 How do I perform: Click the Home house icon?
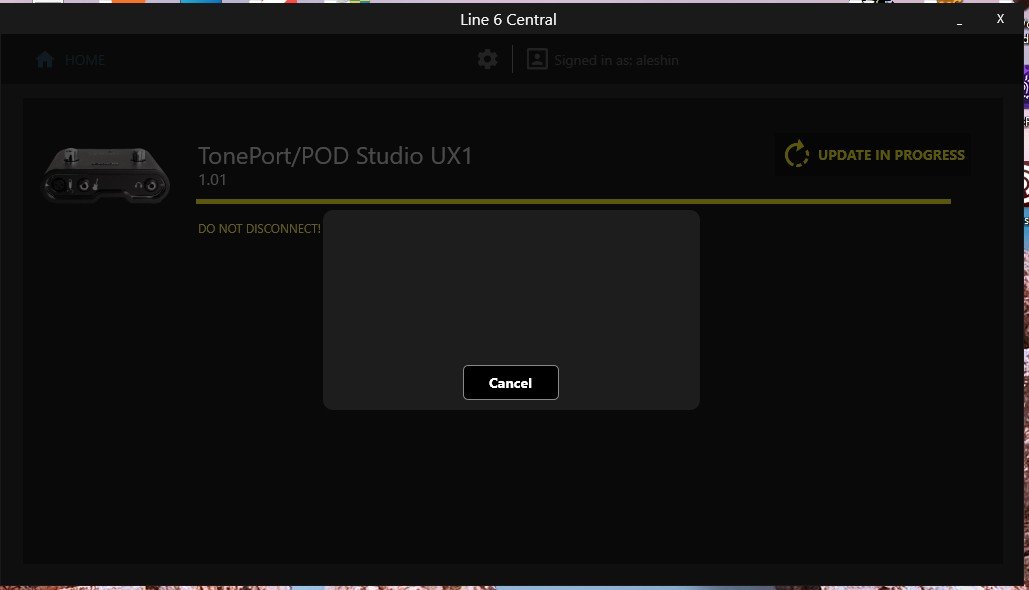pyautogui.click(x=45, y=60)
